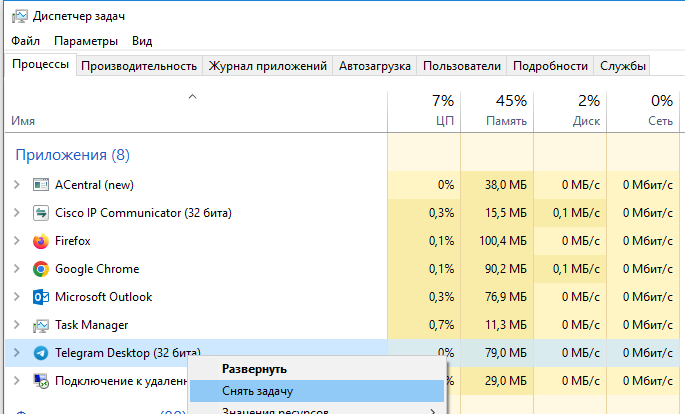
Task: Expand the Telegram Desktop process group
Action: pyautogui.click(x=17, y=353)
